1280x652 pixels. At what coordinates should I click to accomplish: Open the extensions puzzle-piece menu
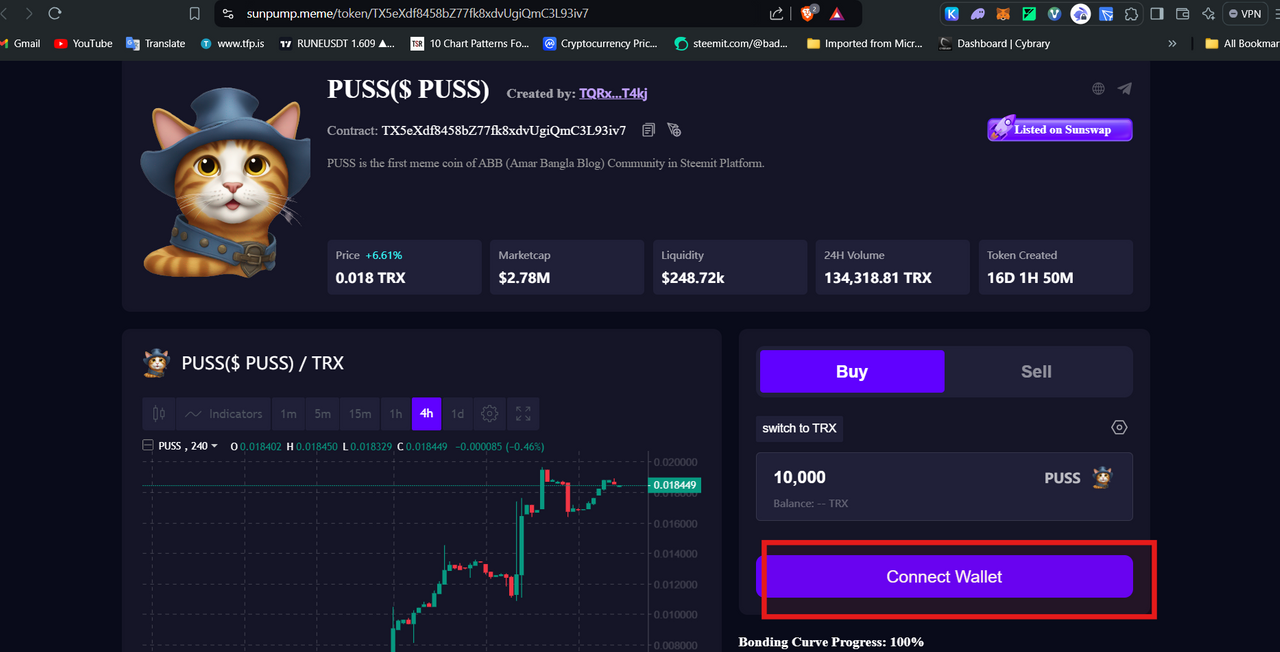click(x=1131, y=14)
